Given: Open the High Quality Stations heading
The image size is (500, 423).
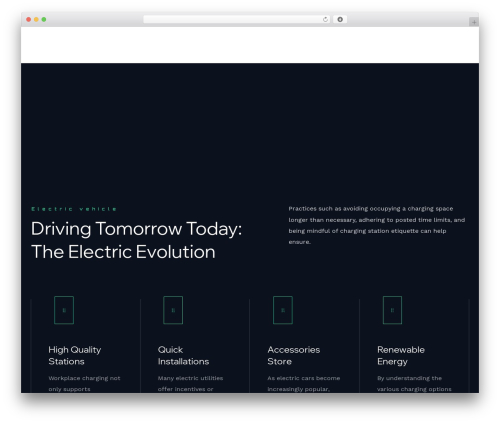Looking at the screenshot, I should click(x=75, y=355).
